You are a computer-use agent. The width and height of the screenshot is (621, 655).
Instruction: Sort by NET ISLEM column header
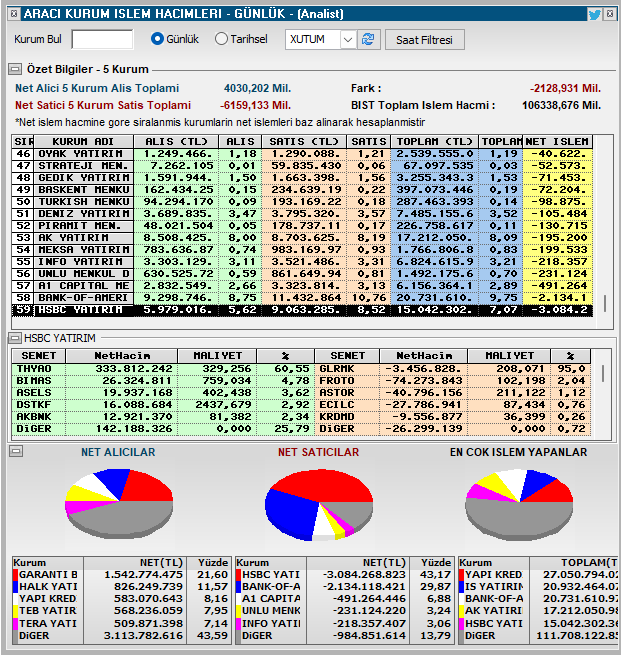557,141
